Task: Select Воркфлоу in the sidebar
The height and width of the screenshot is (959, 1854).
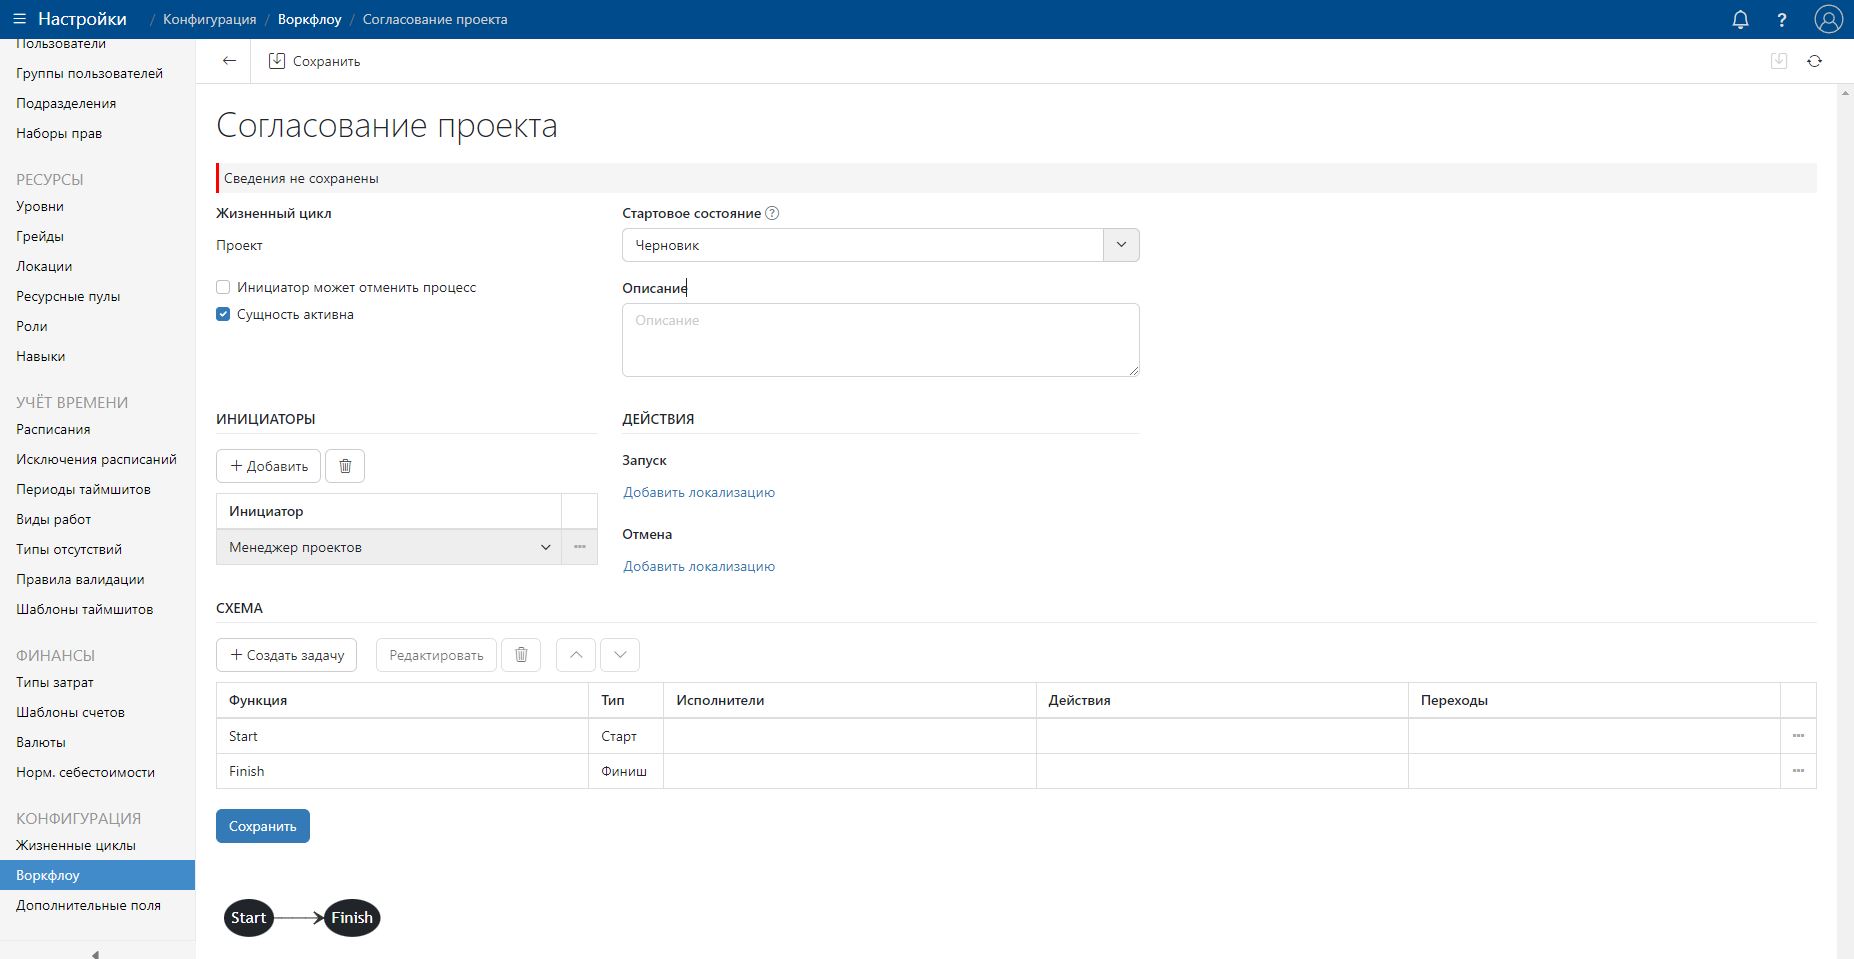Action: coord(97,875)
